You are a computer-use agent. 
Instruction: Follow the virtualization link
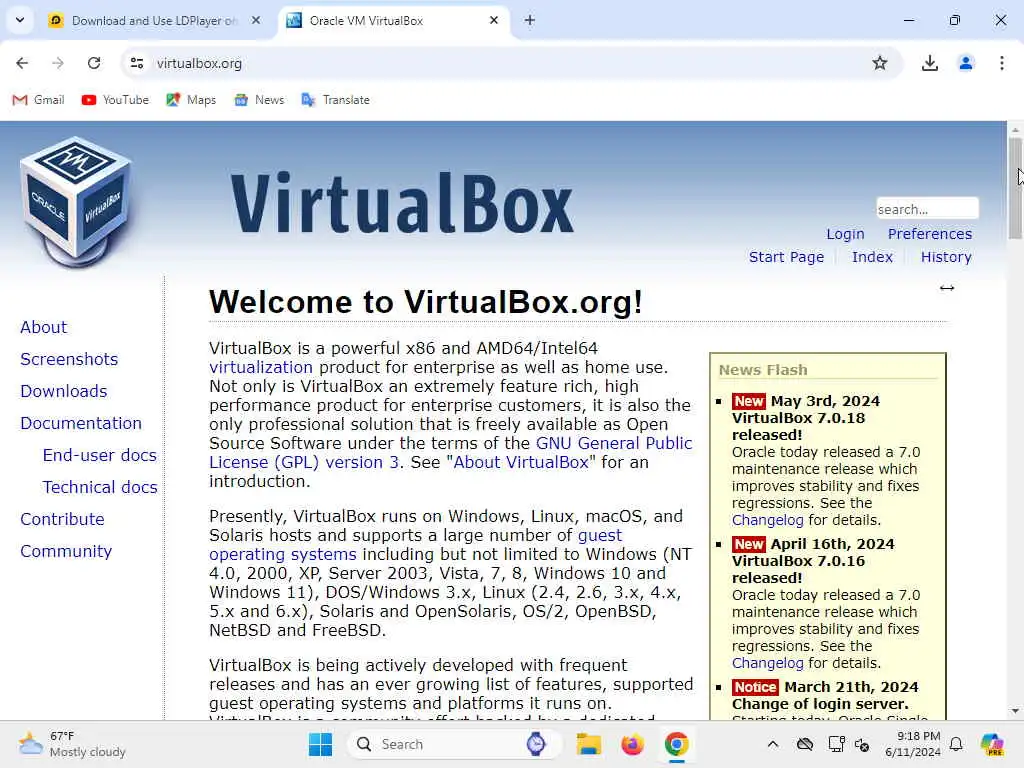(x=261, y=367)
